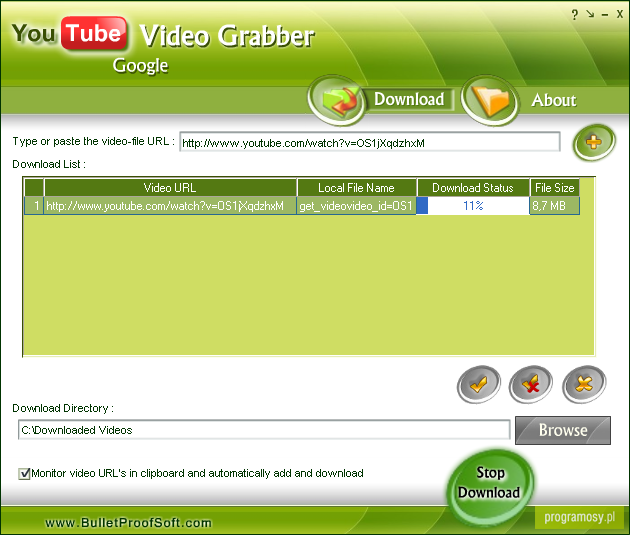Focus the video-file URL input field

click(x=370, y=142)
